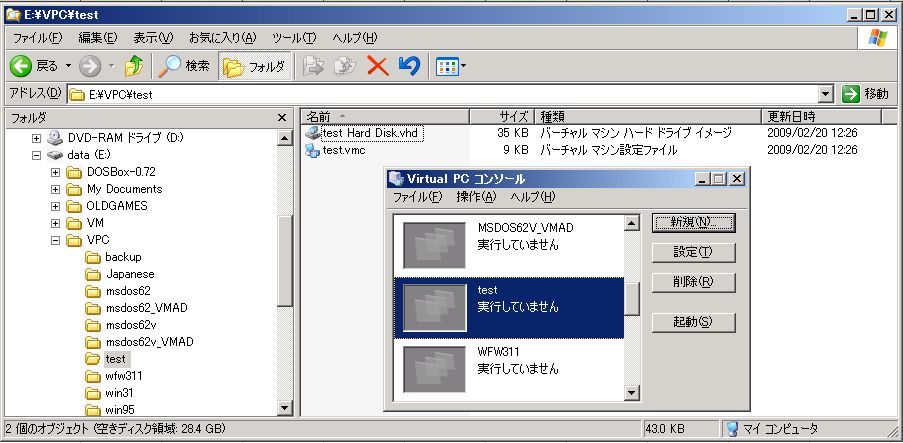Click the red Delete X icon
This screenshot has height=443, width=903.
coord(378,66)
